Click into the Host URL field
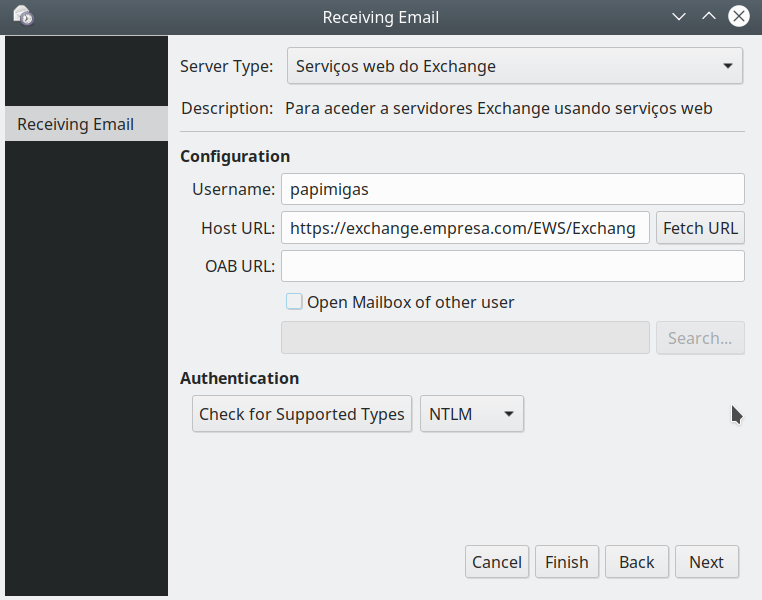Viewport: 762px width, 600px height. coord(465,228)
